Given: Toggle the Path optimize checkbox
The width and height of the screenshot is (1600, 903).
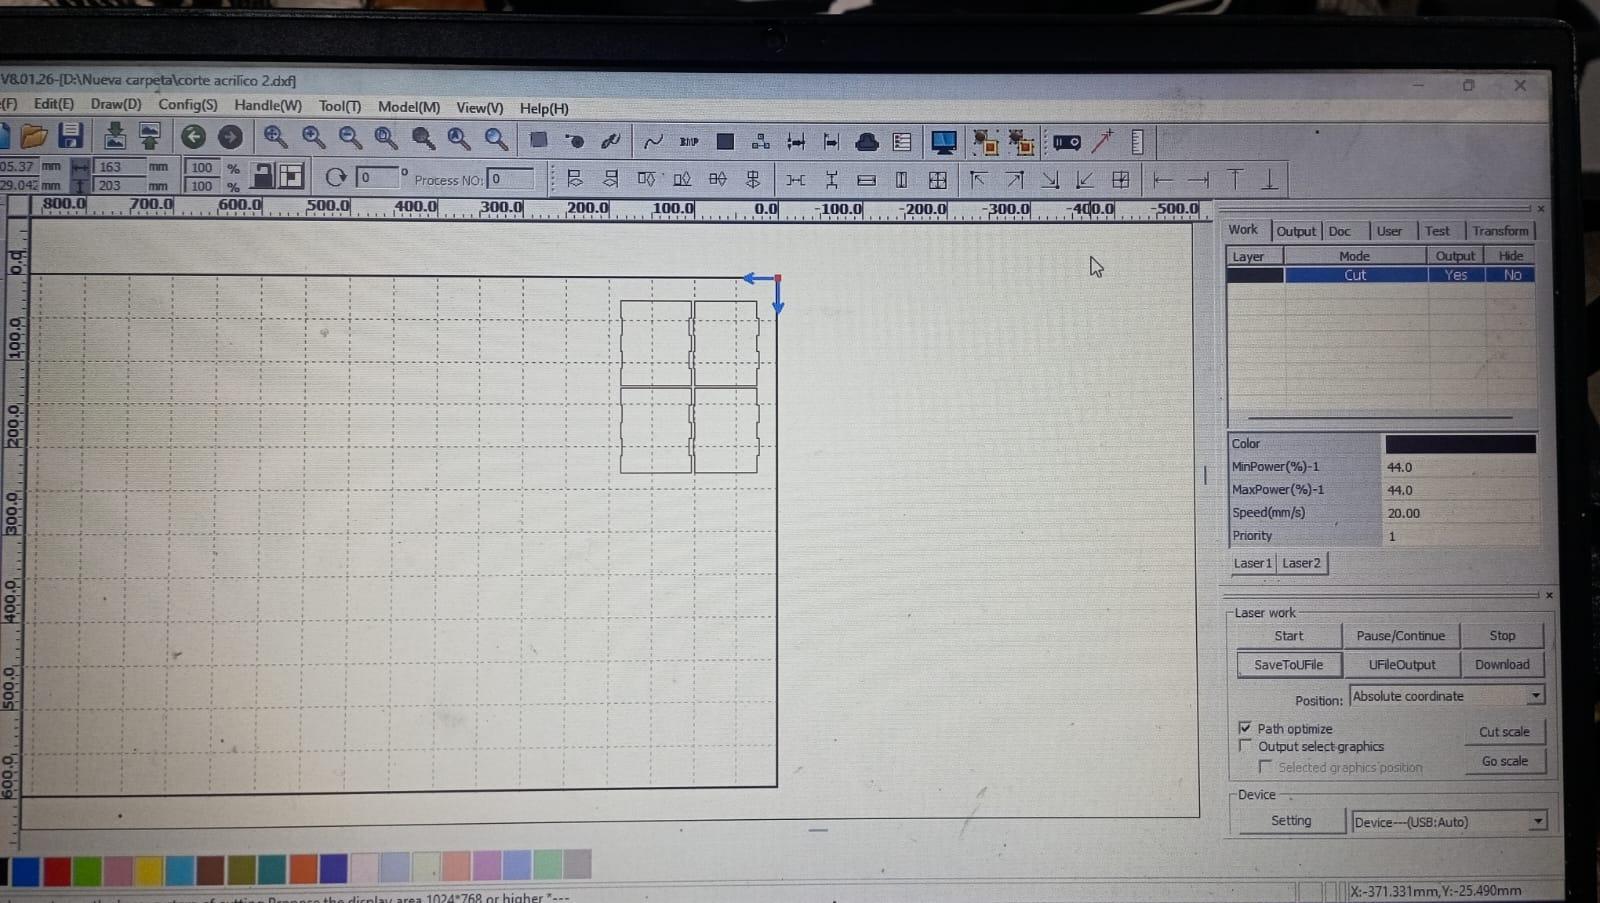Looking at the screenshot, I should click(x=1245, y=728).
